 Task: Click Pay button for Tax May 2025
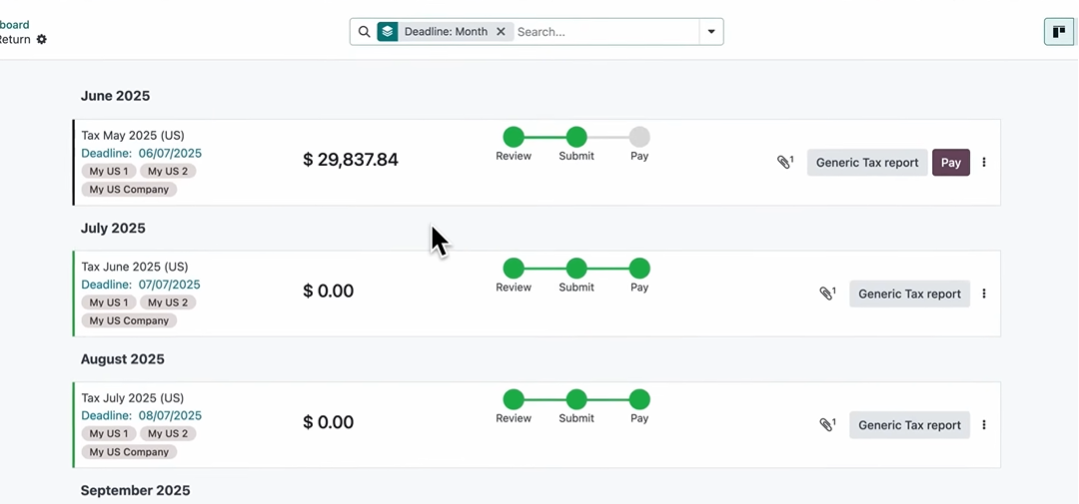(950, 162)
